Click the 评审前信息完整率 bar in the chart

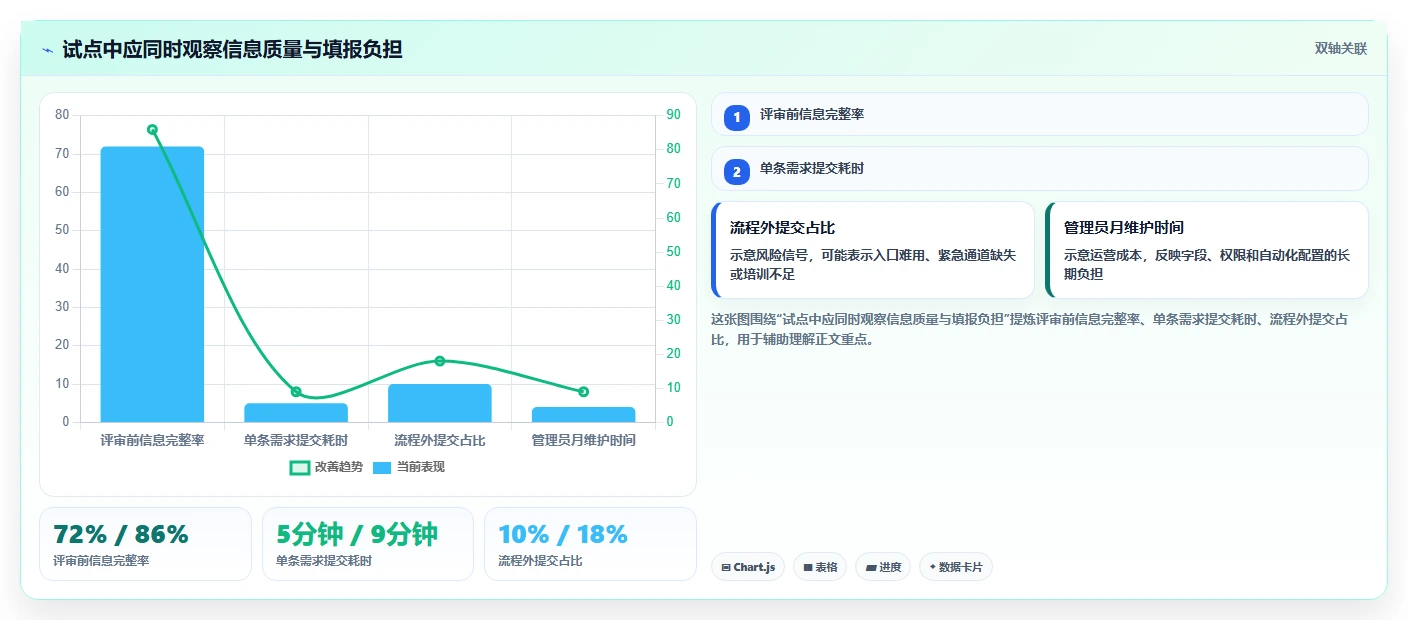coord(152,284)
